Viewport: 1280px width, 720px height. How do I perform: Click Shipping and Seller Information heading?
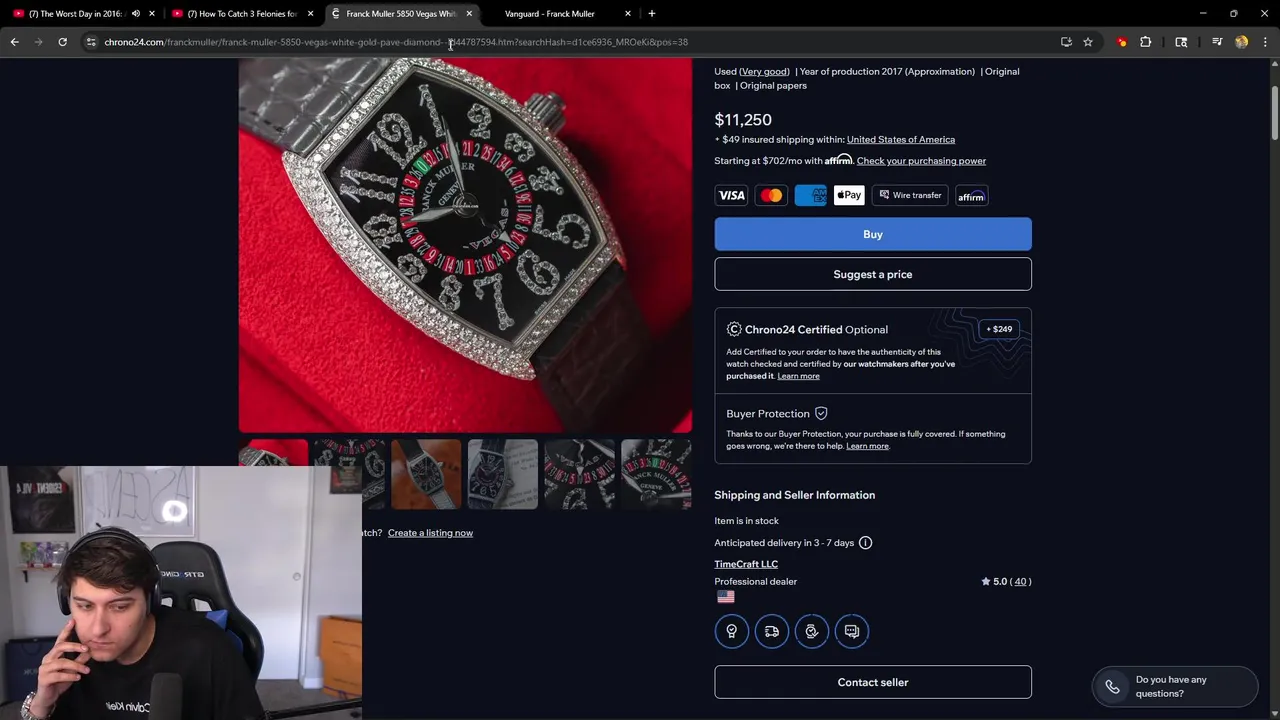pos(794,495)
